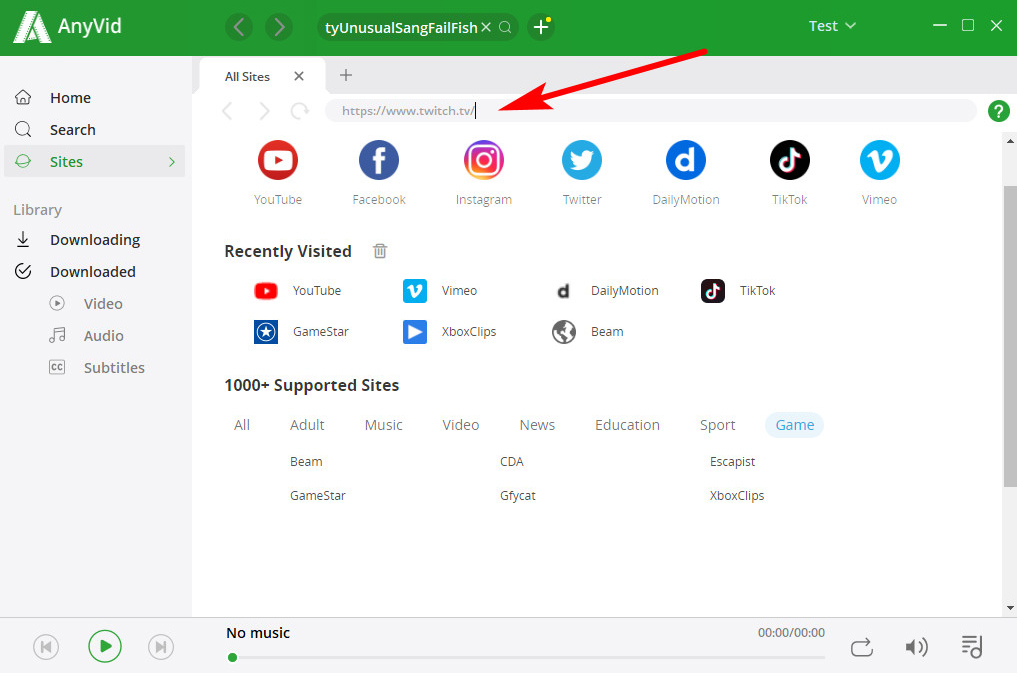Open Gfycat in supported sites list
This screenshot has height=673, width=1017.
(518, 495)
